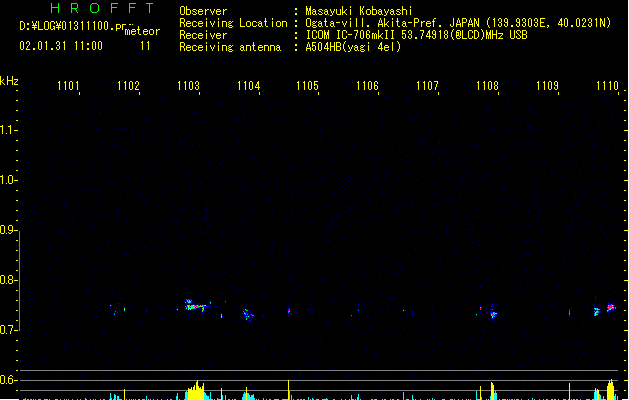Image resolution: width=629 pixels, height=400 pixels.
Task: Click the antenna text A504HB(yagi 4el)
Action: tap(353, 47)
